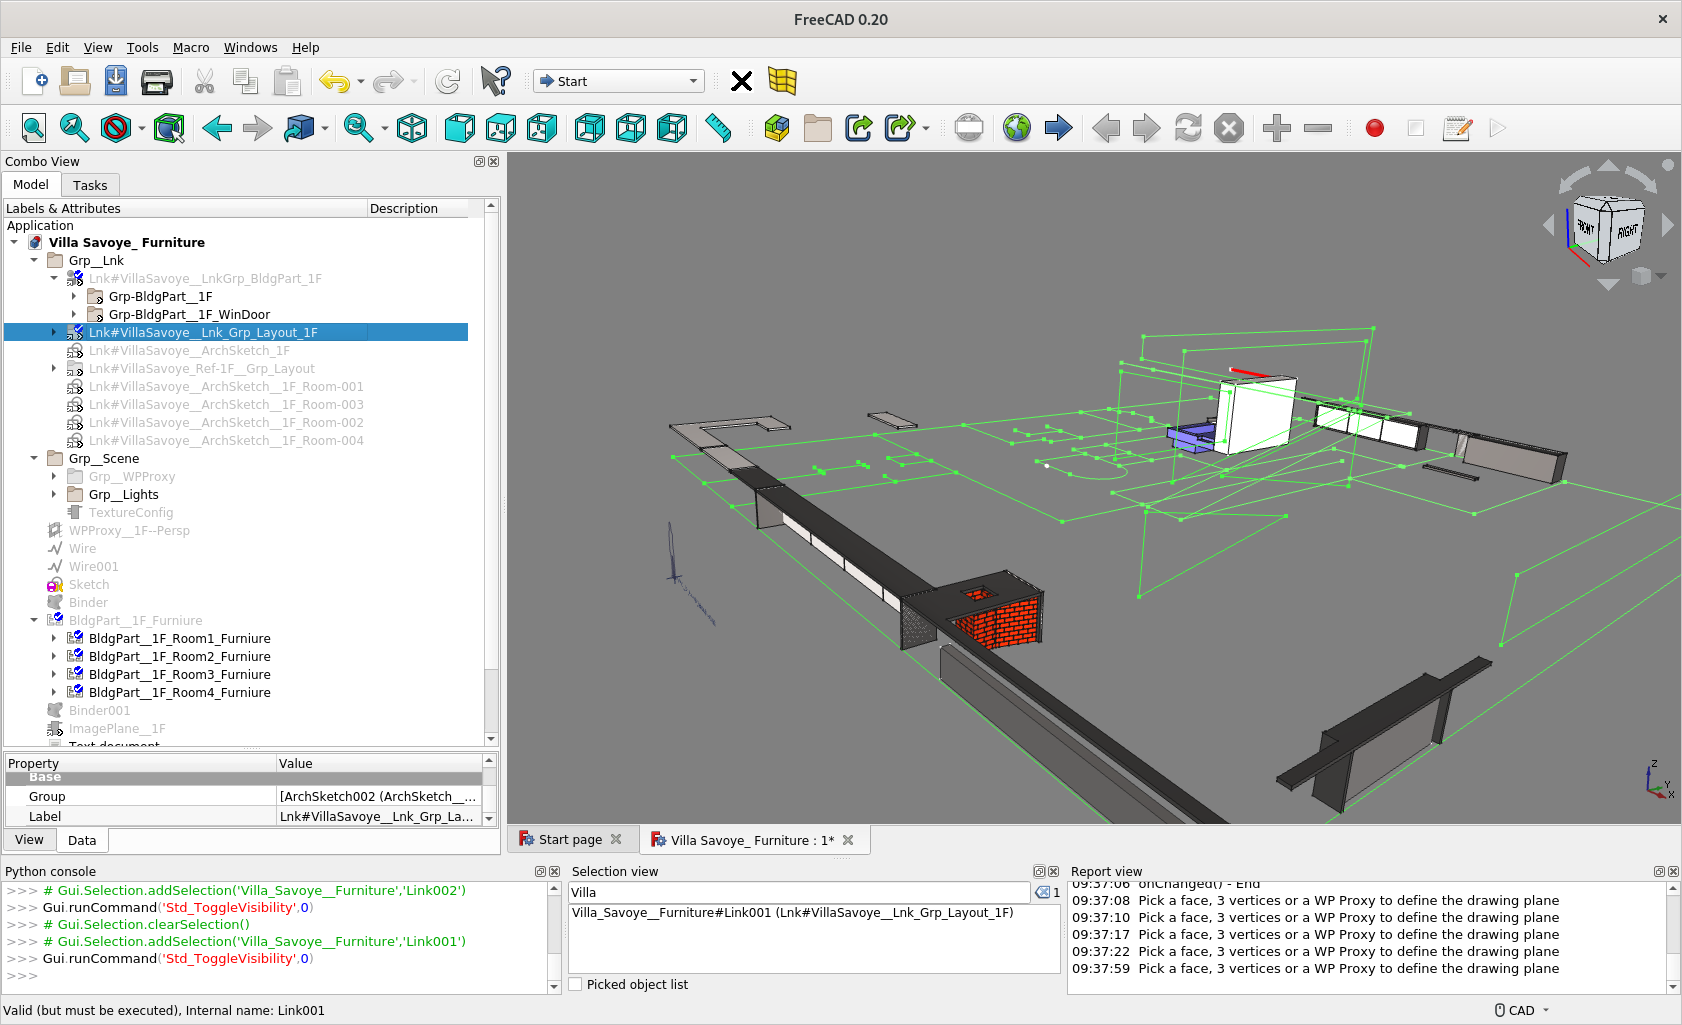The height and width of the screenshot is (1025, 1682).
Task: Click the Python console prompt line
Action: [x=275, y=976]
